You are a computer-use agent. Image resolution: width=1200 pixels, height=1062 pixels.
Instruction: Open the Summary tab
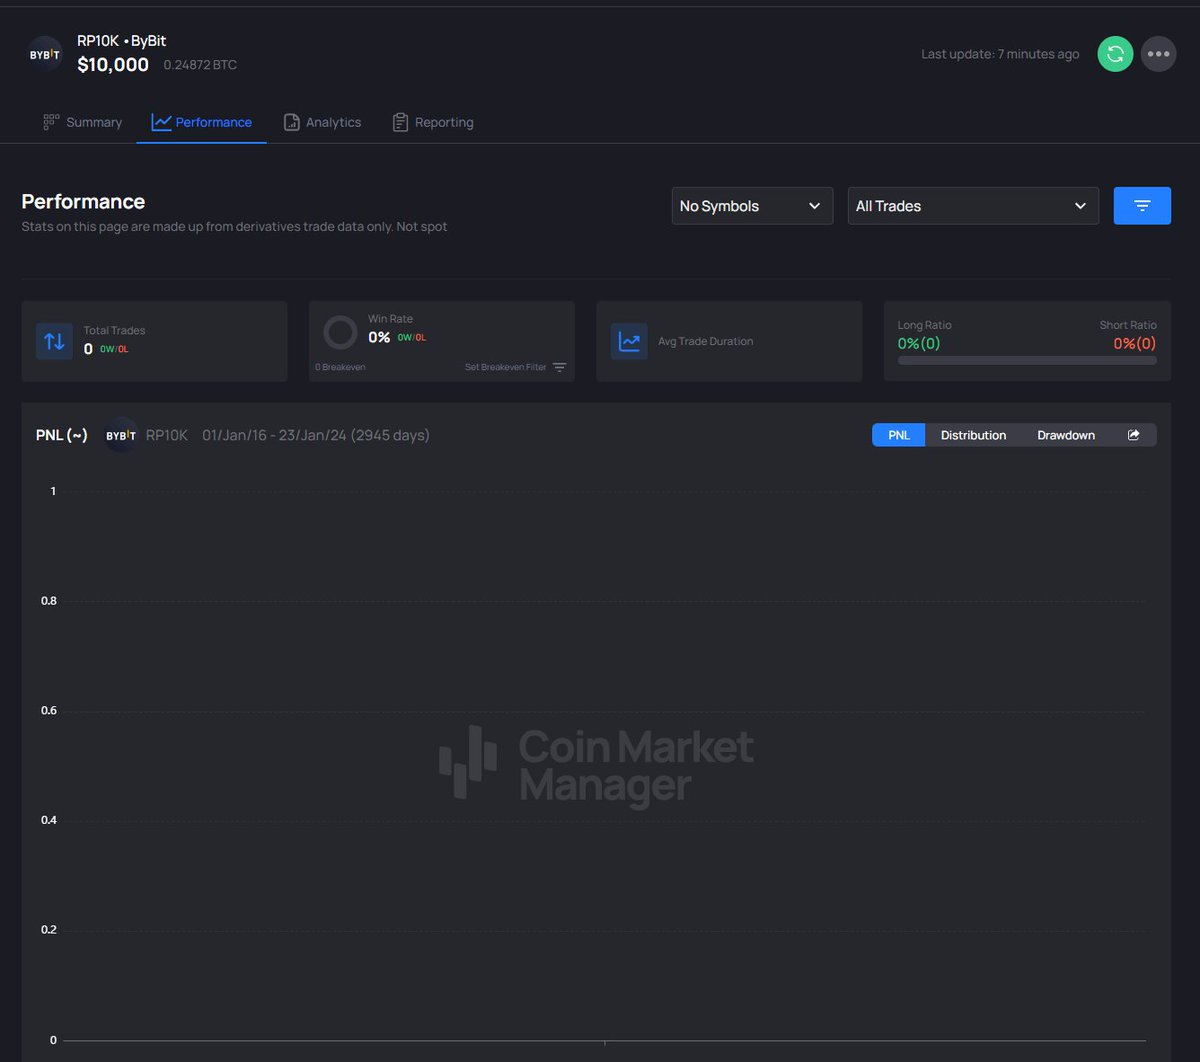[82, 122]
